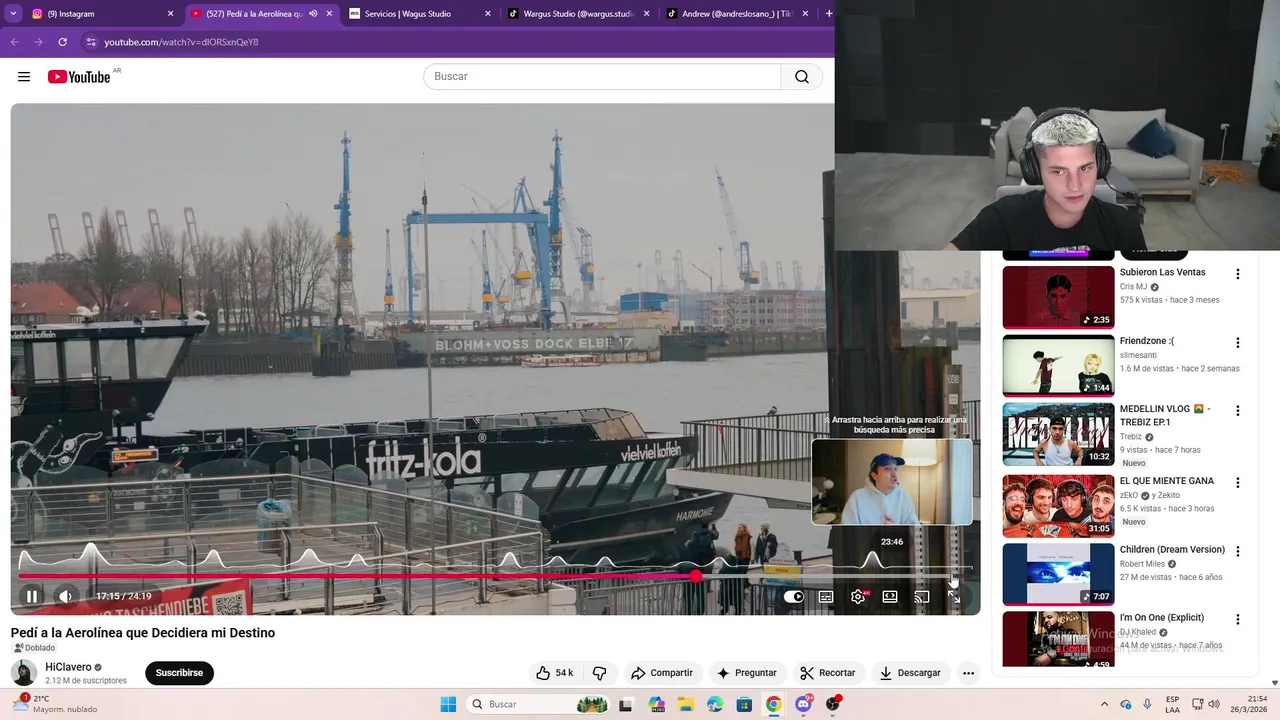Open the YouTube hamburger guide menu
1280x720 pixels.
(24, 77)
